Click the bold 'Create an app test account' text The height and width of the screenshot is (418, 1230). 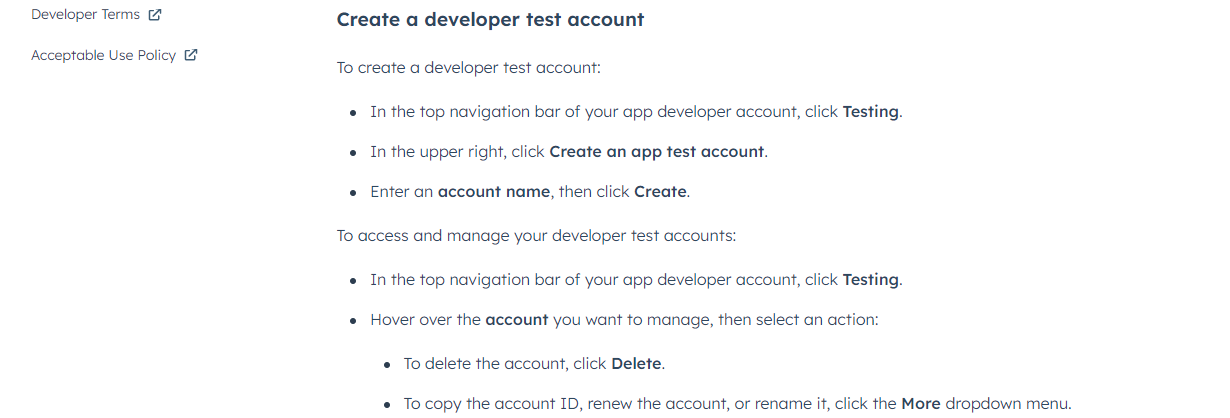[657, 152]
